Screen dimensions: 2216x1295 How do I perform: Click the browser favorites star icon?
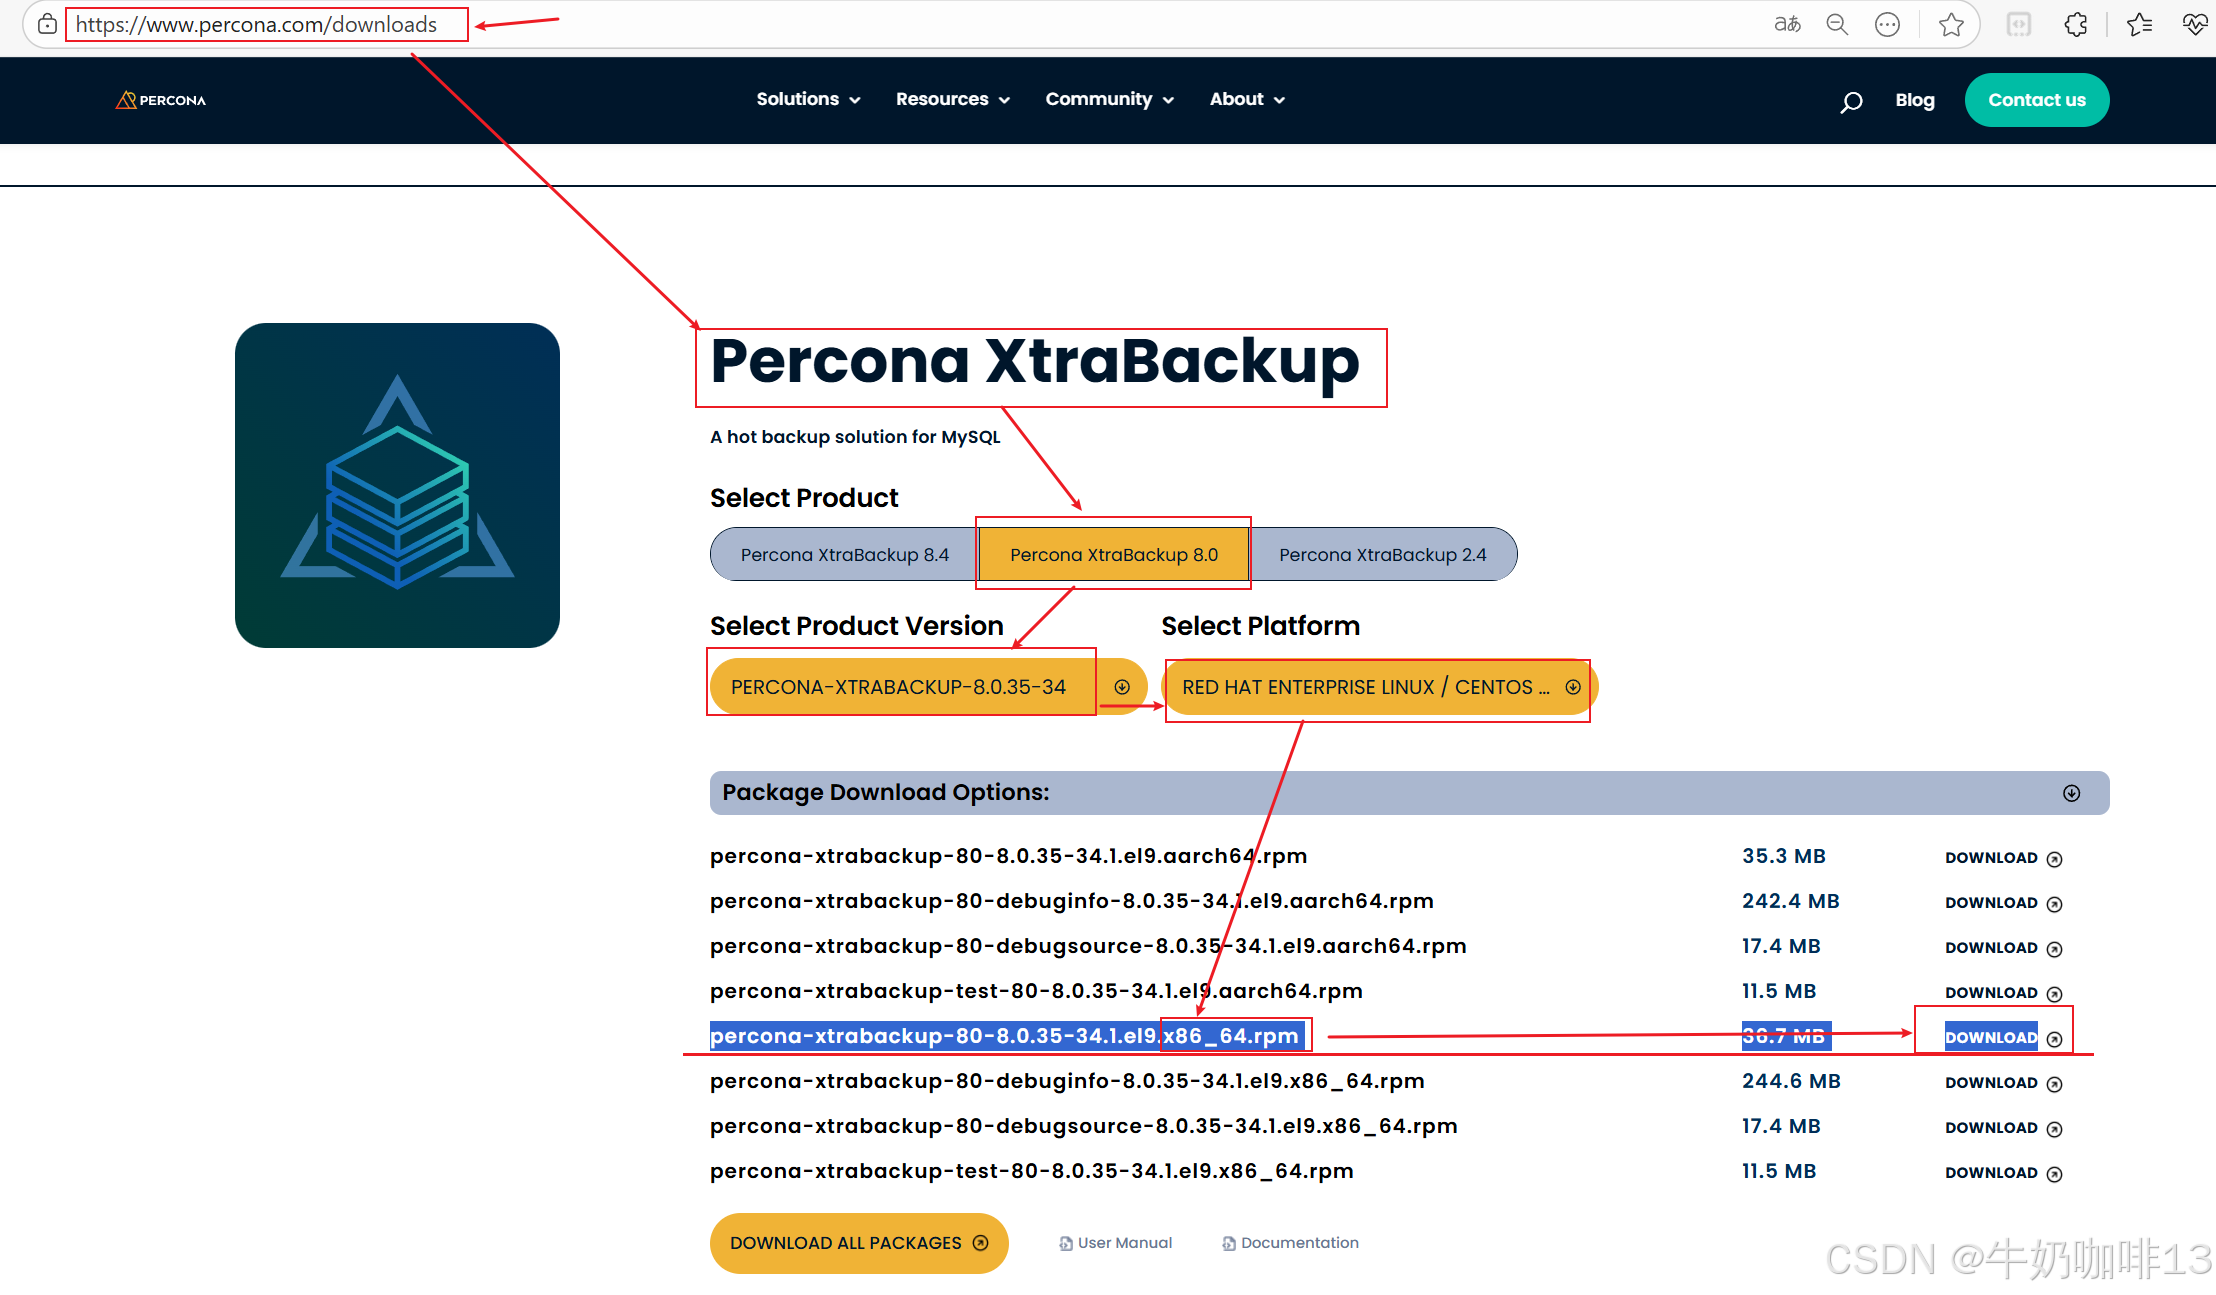[1951, 25]
